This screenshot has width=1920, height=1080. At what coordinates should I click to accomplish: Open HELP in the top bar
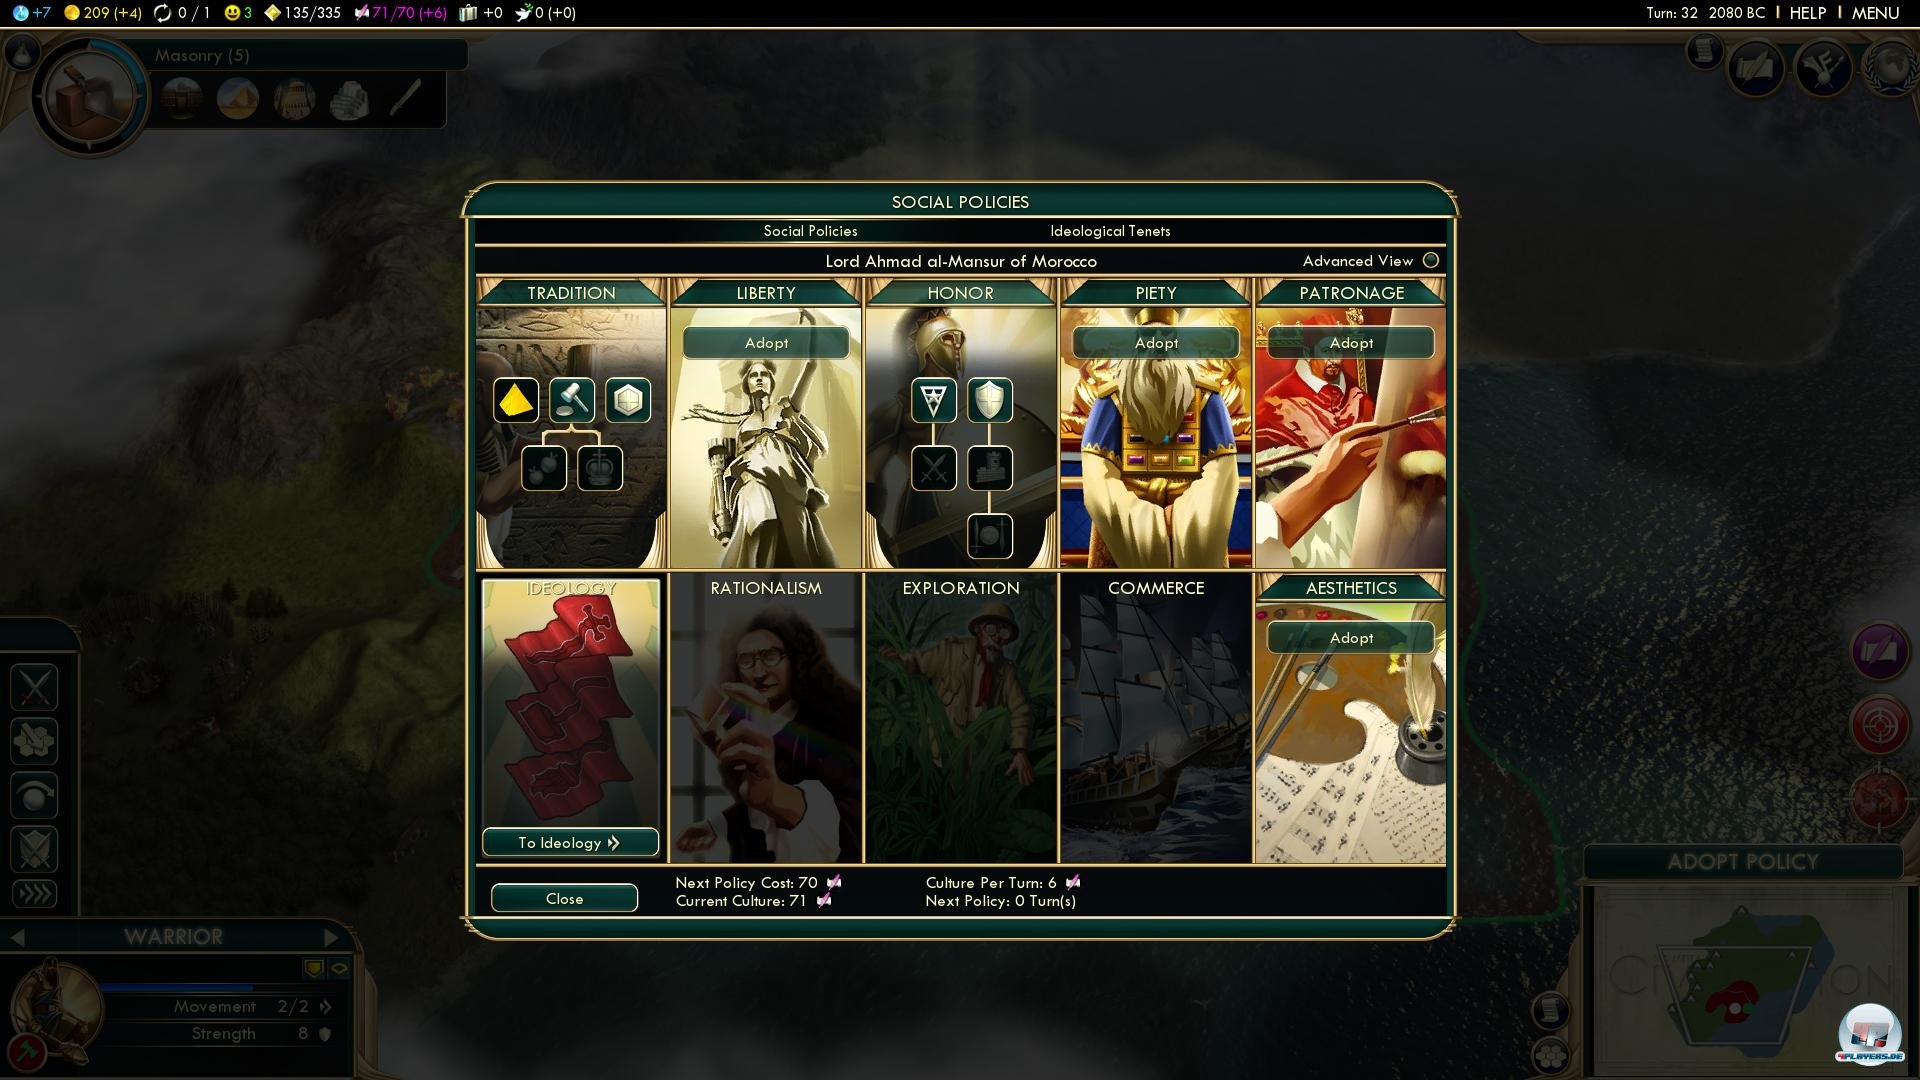tap(1807, 13)
